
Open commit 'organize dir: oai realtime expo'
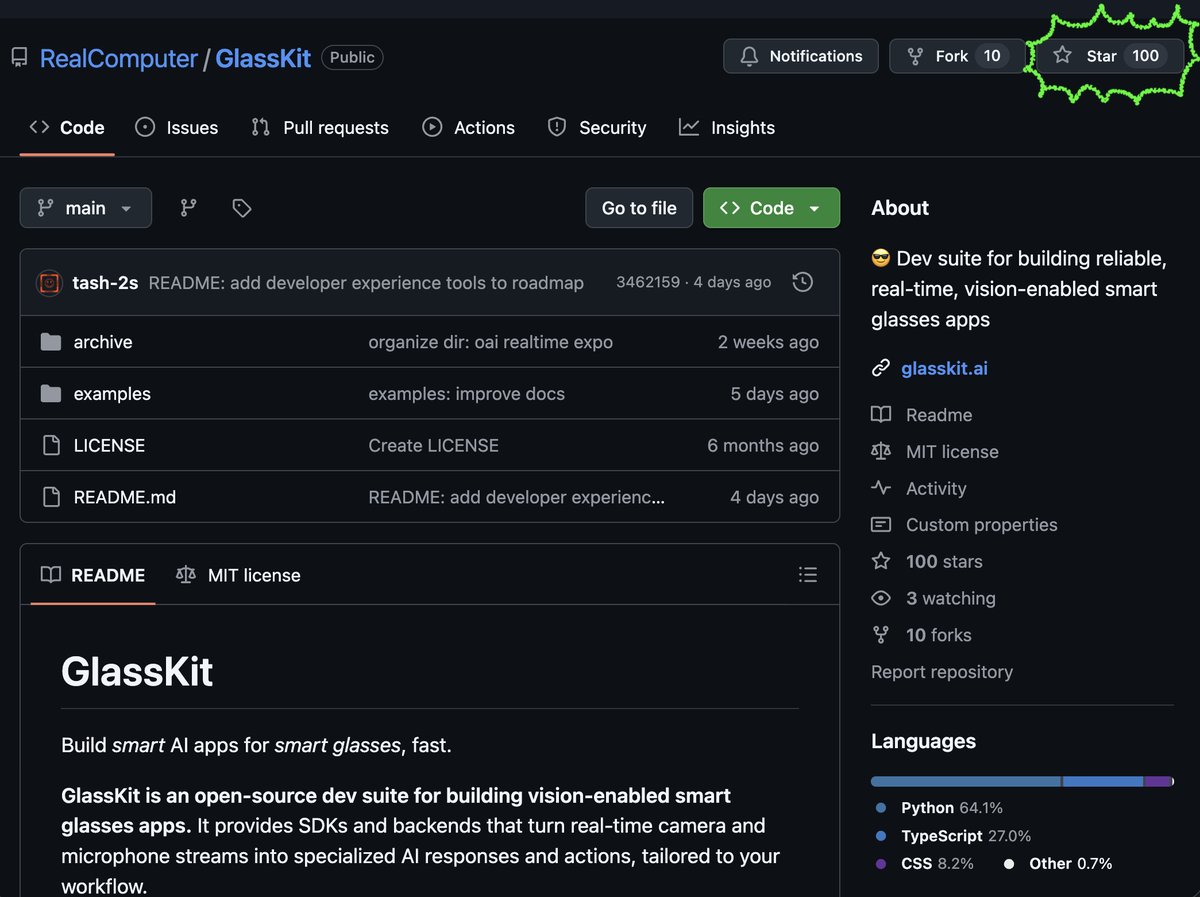click(490, 342)
